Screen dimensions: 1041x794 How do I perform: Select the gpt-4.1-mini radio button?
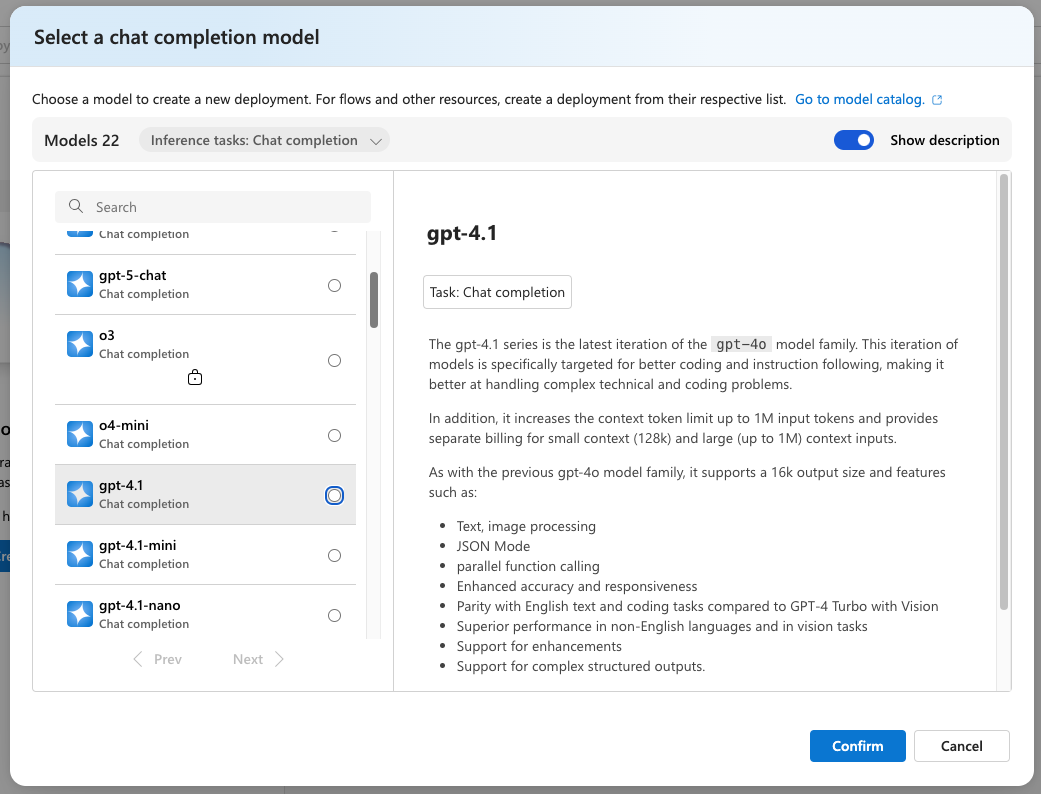tap(335, 556)
